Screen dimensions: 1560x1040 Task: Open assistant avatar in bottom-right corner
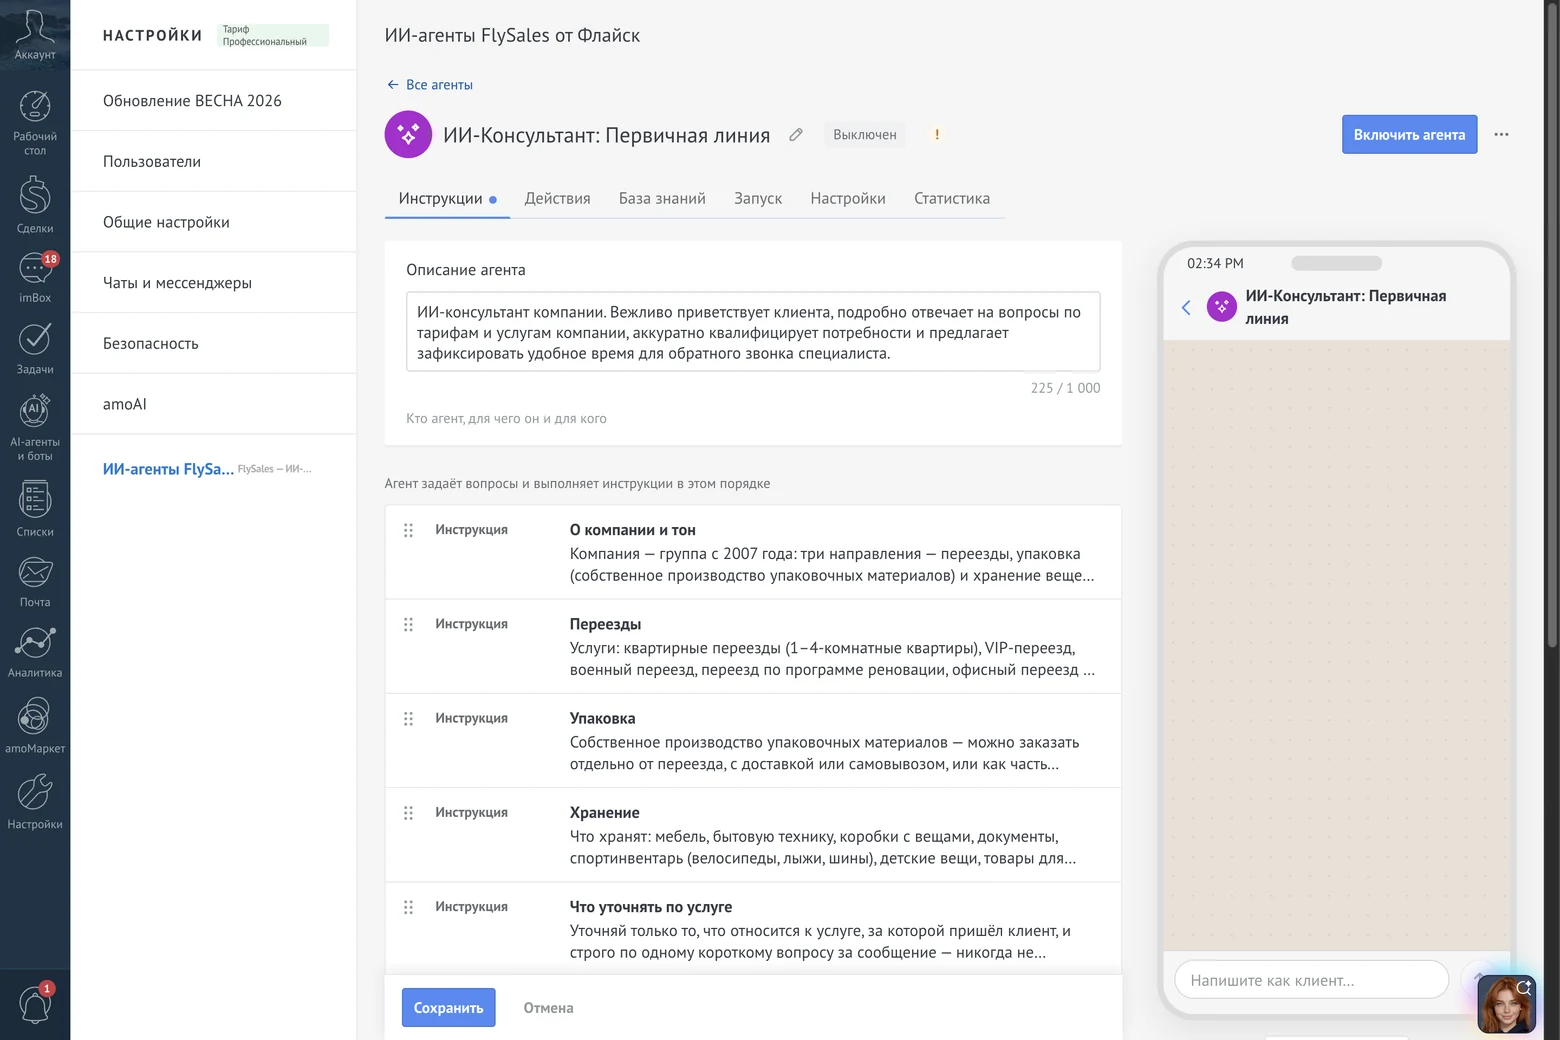click(1506, 1004)
